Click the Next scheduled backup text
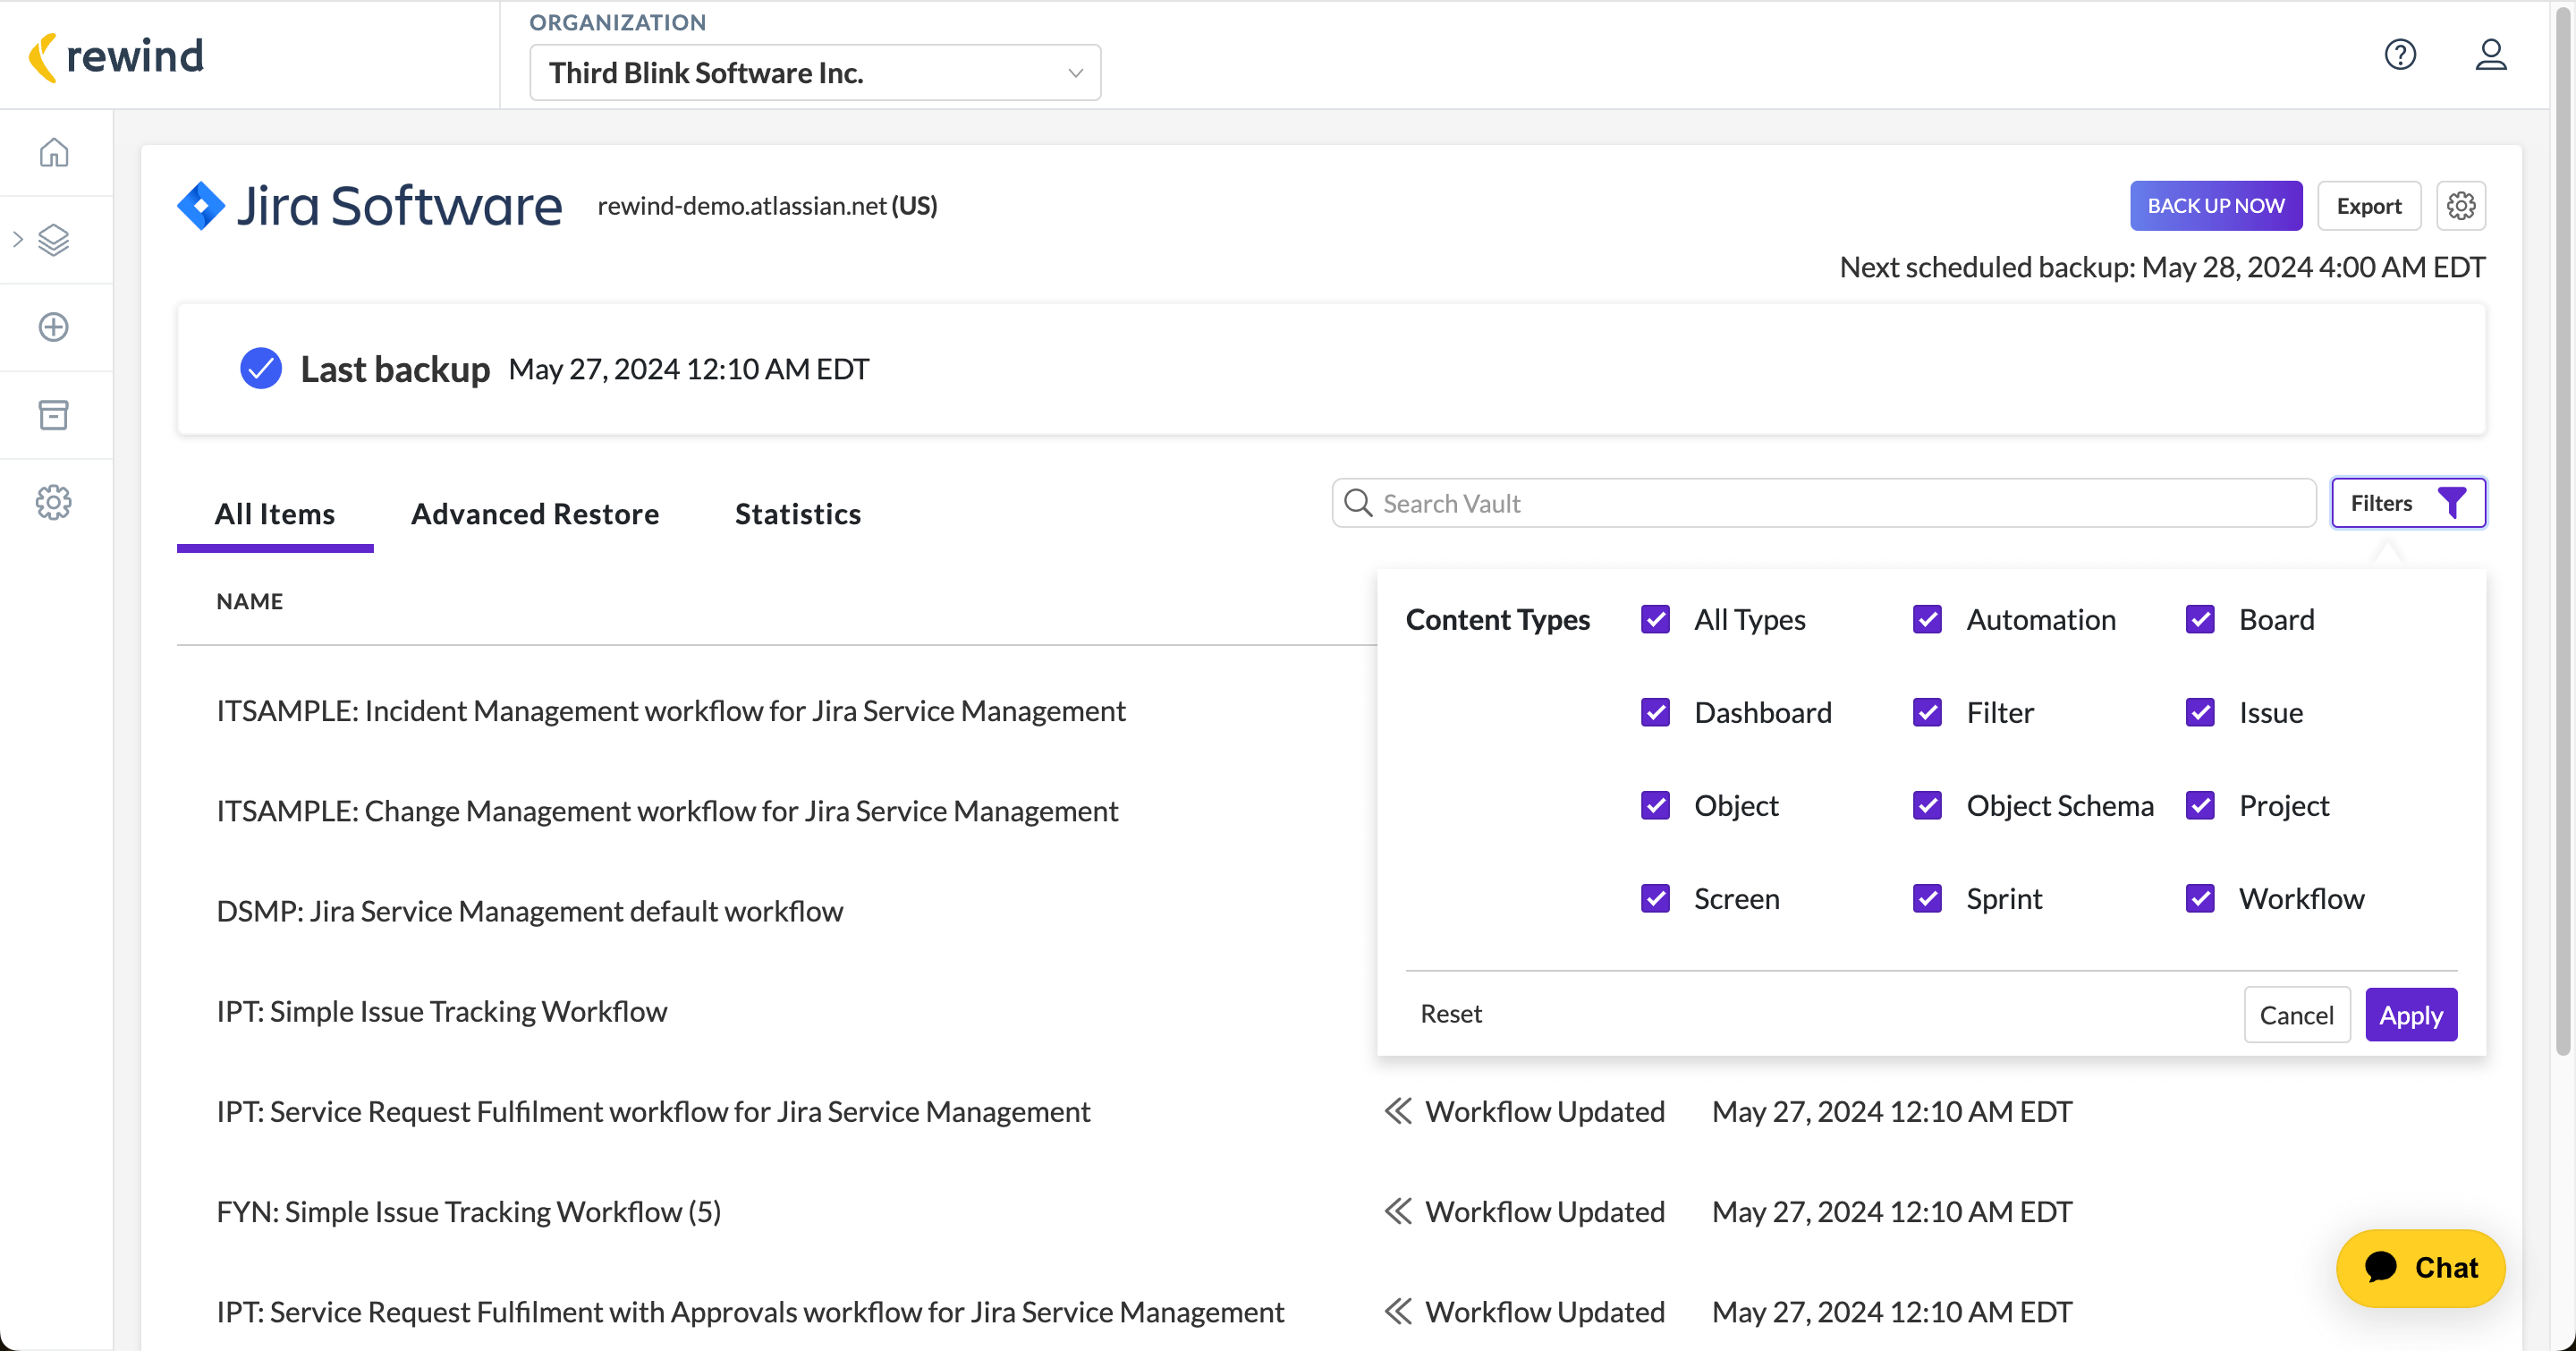Screen dimensions: 2576x1351 pyautogui.click(x=2162, y=267)
